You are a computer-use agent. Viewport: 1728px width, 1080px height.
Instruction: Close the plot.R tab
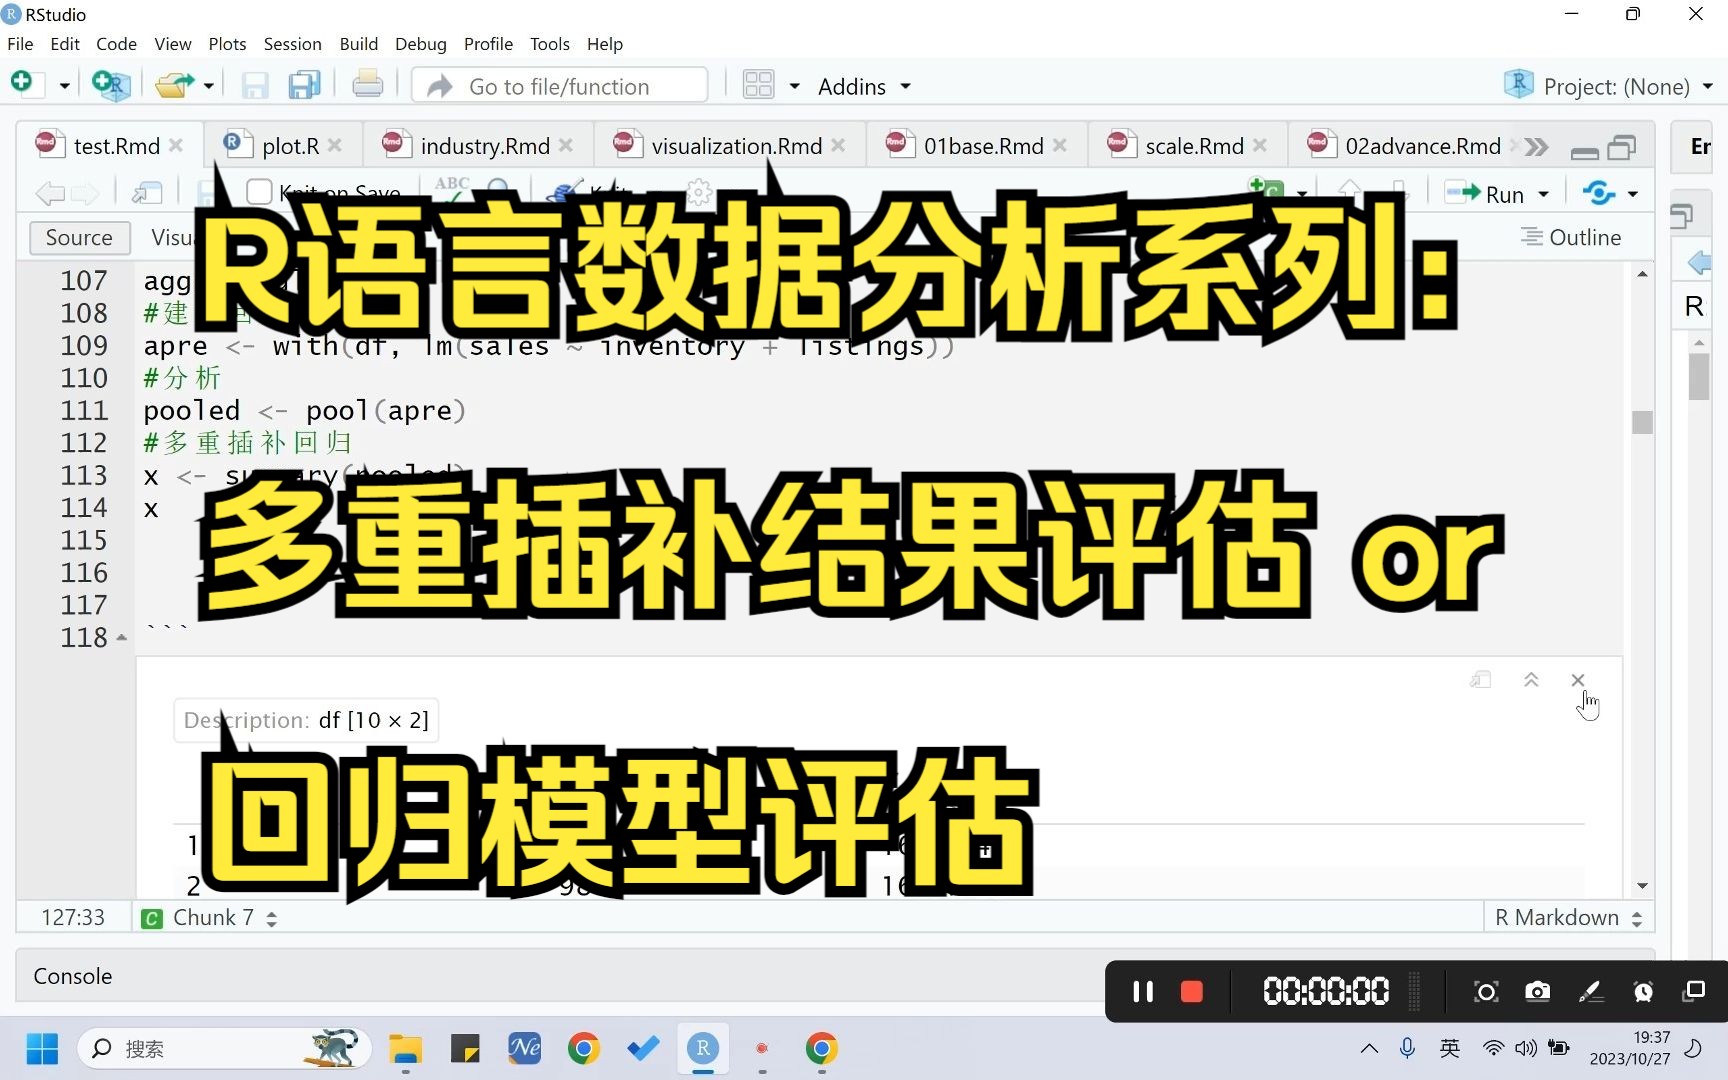click(335, 145)
